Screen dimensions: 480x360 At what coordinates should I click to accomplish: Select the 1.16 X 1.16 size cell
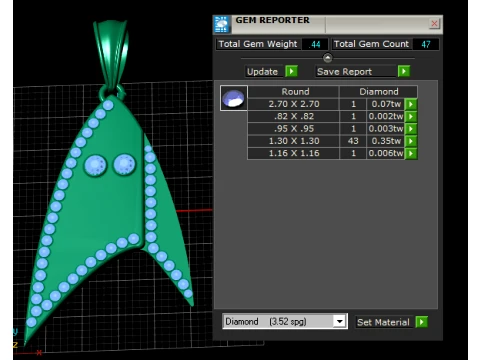(293, 153)
